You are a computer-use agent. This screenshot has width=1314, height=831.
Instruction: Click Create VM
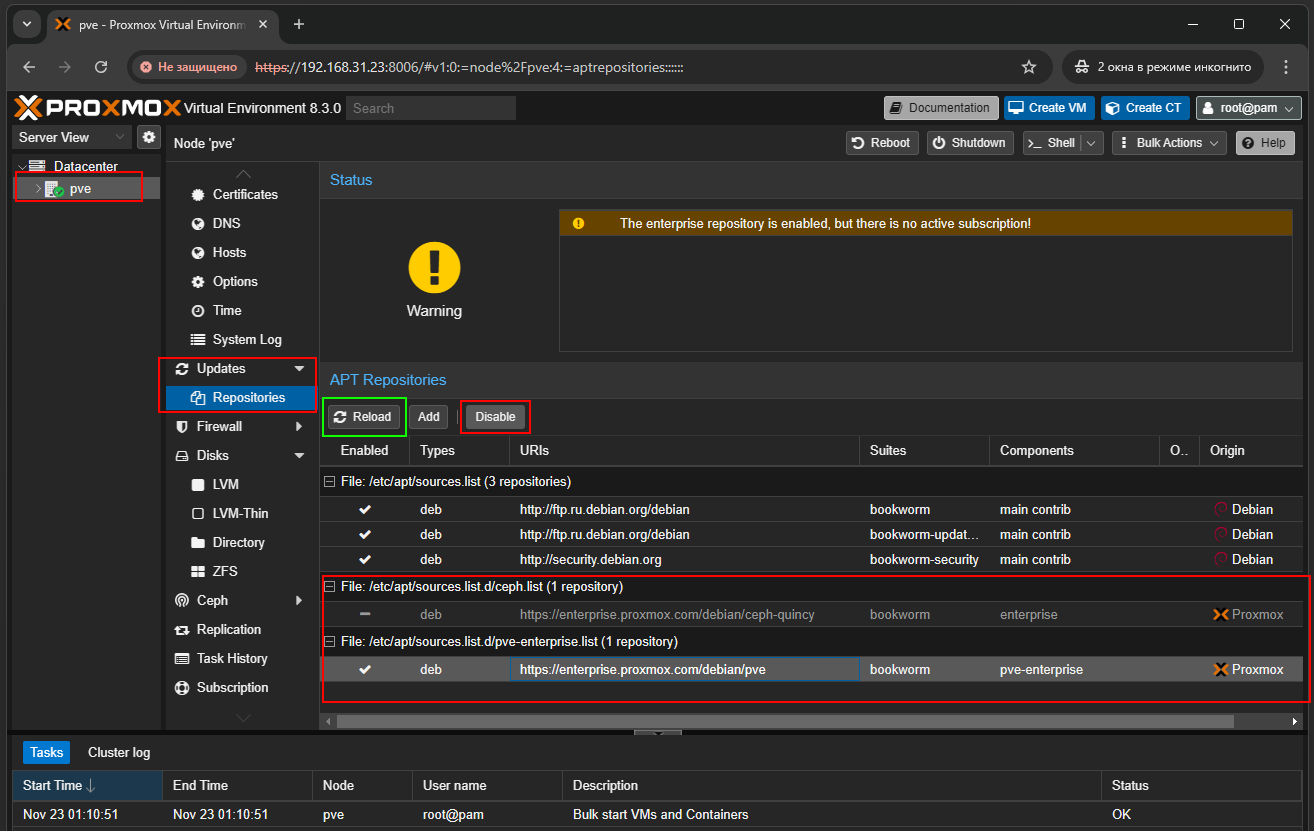[x=1048, y=108]
